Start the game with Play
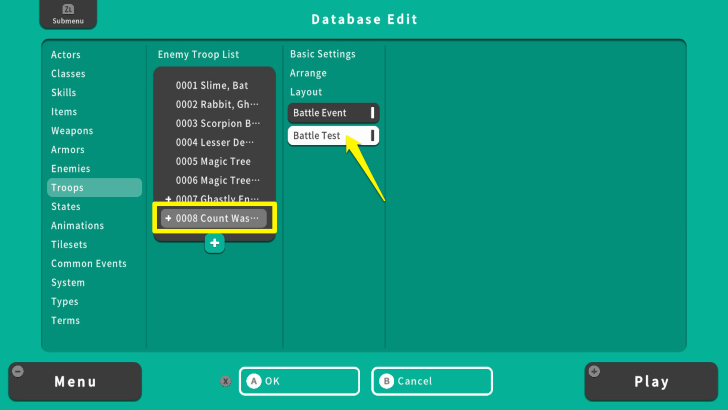The image size is (728, 410). [x=651, y=382]
